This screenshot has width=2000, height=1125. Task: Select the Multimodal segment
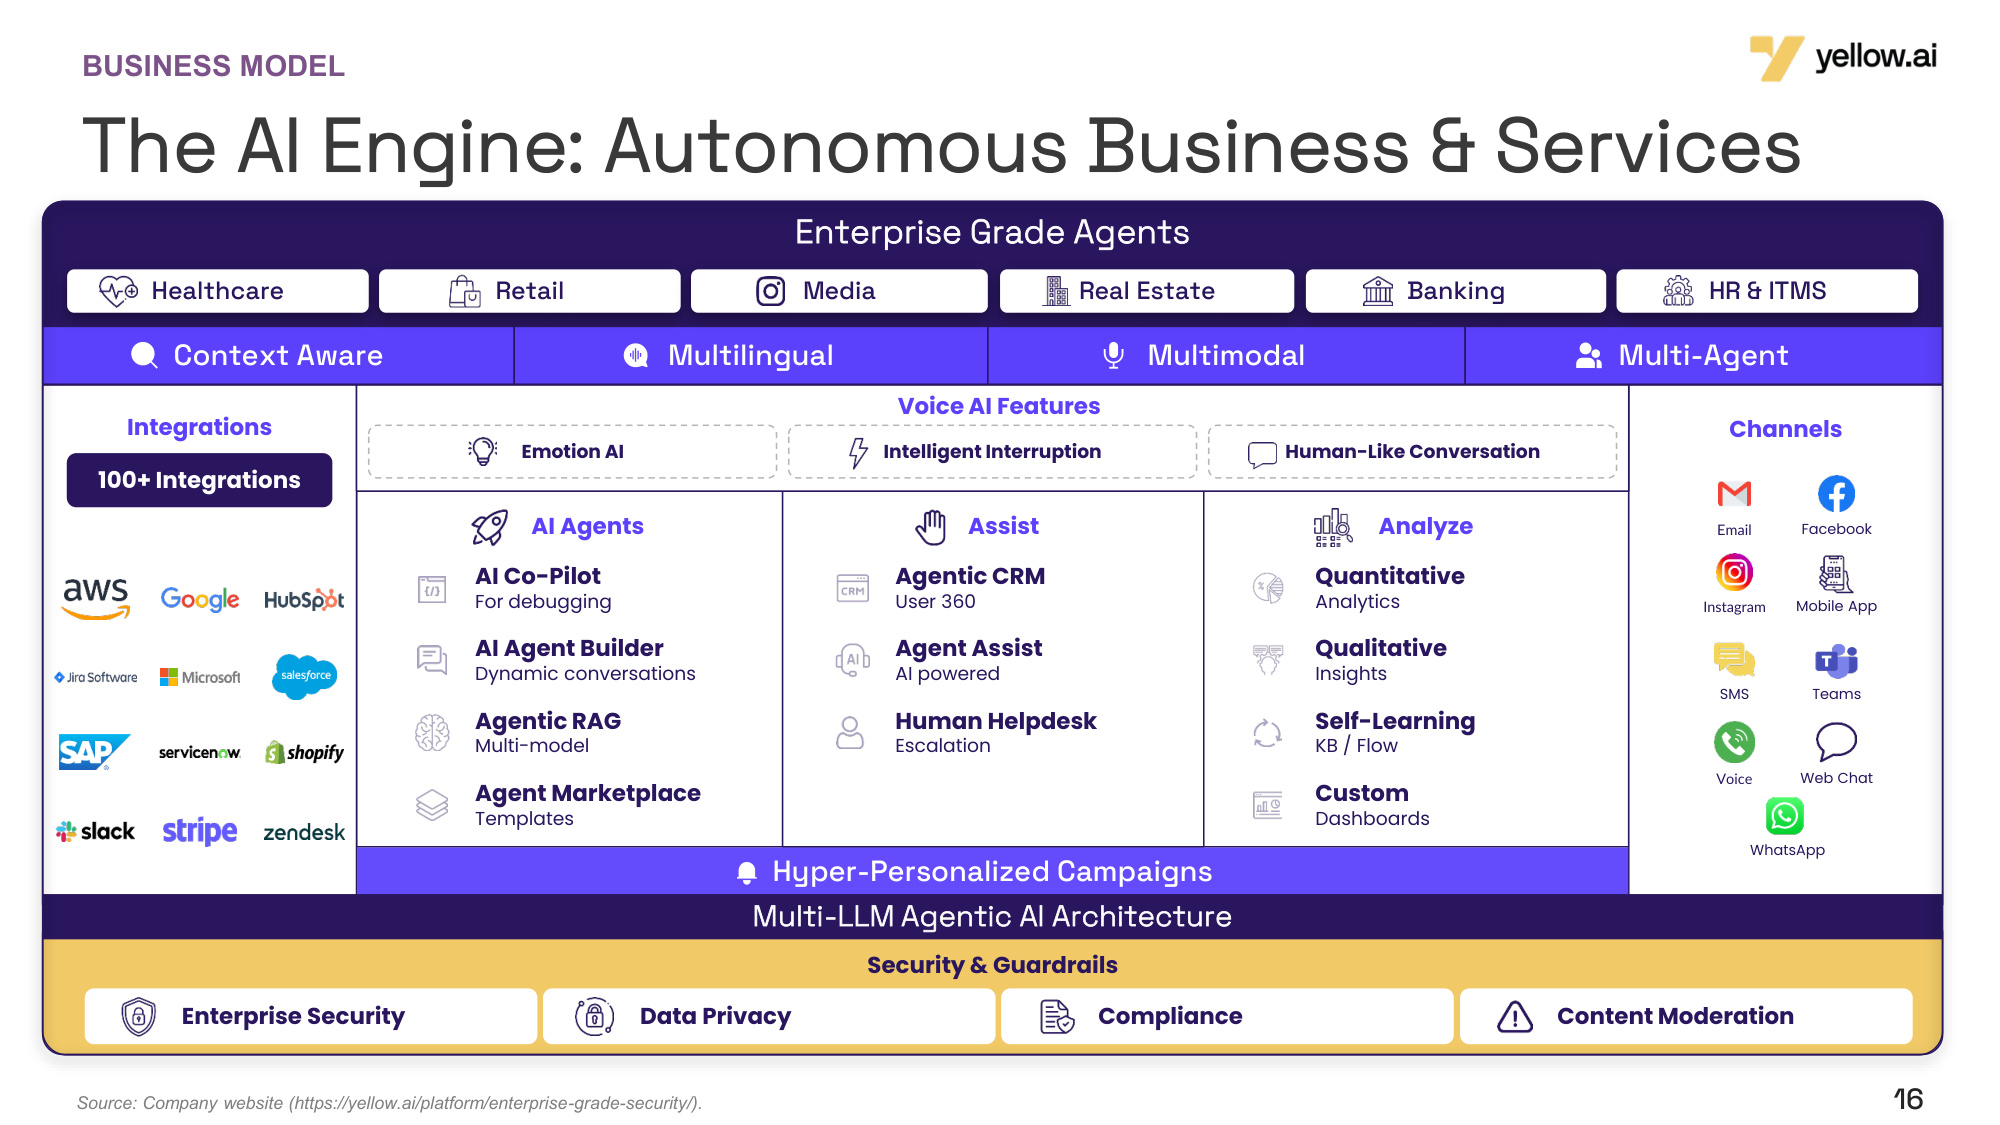click(1226, 356)
